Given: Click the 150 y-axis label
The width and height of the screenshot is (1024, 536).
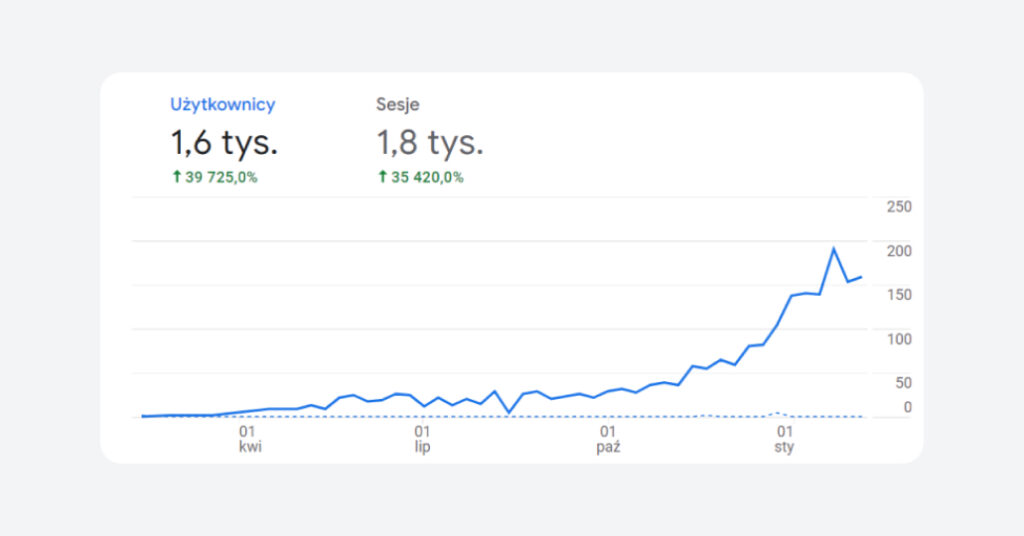Looking at the screenshot, I should point(899,295).
